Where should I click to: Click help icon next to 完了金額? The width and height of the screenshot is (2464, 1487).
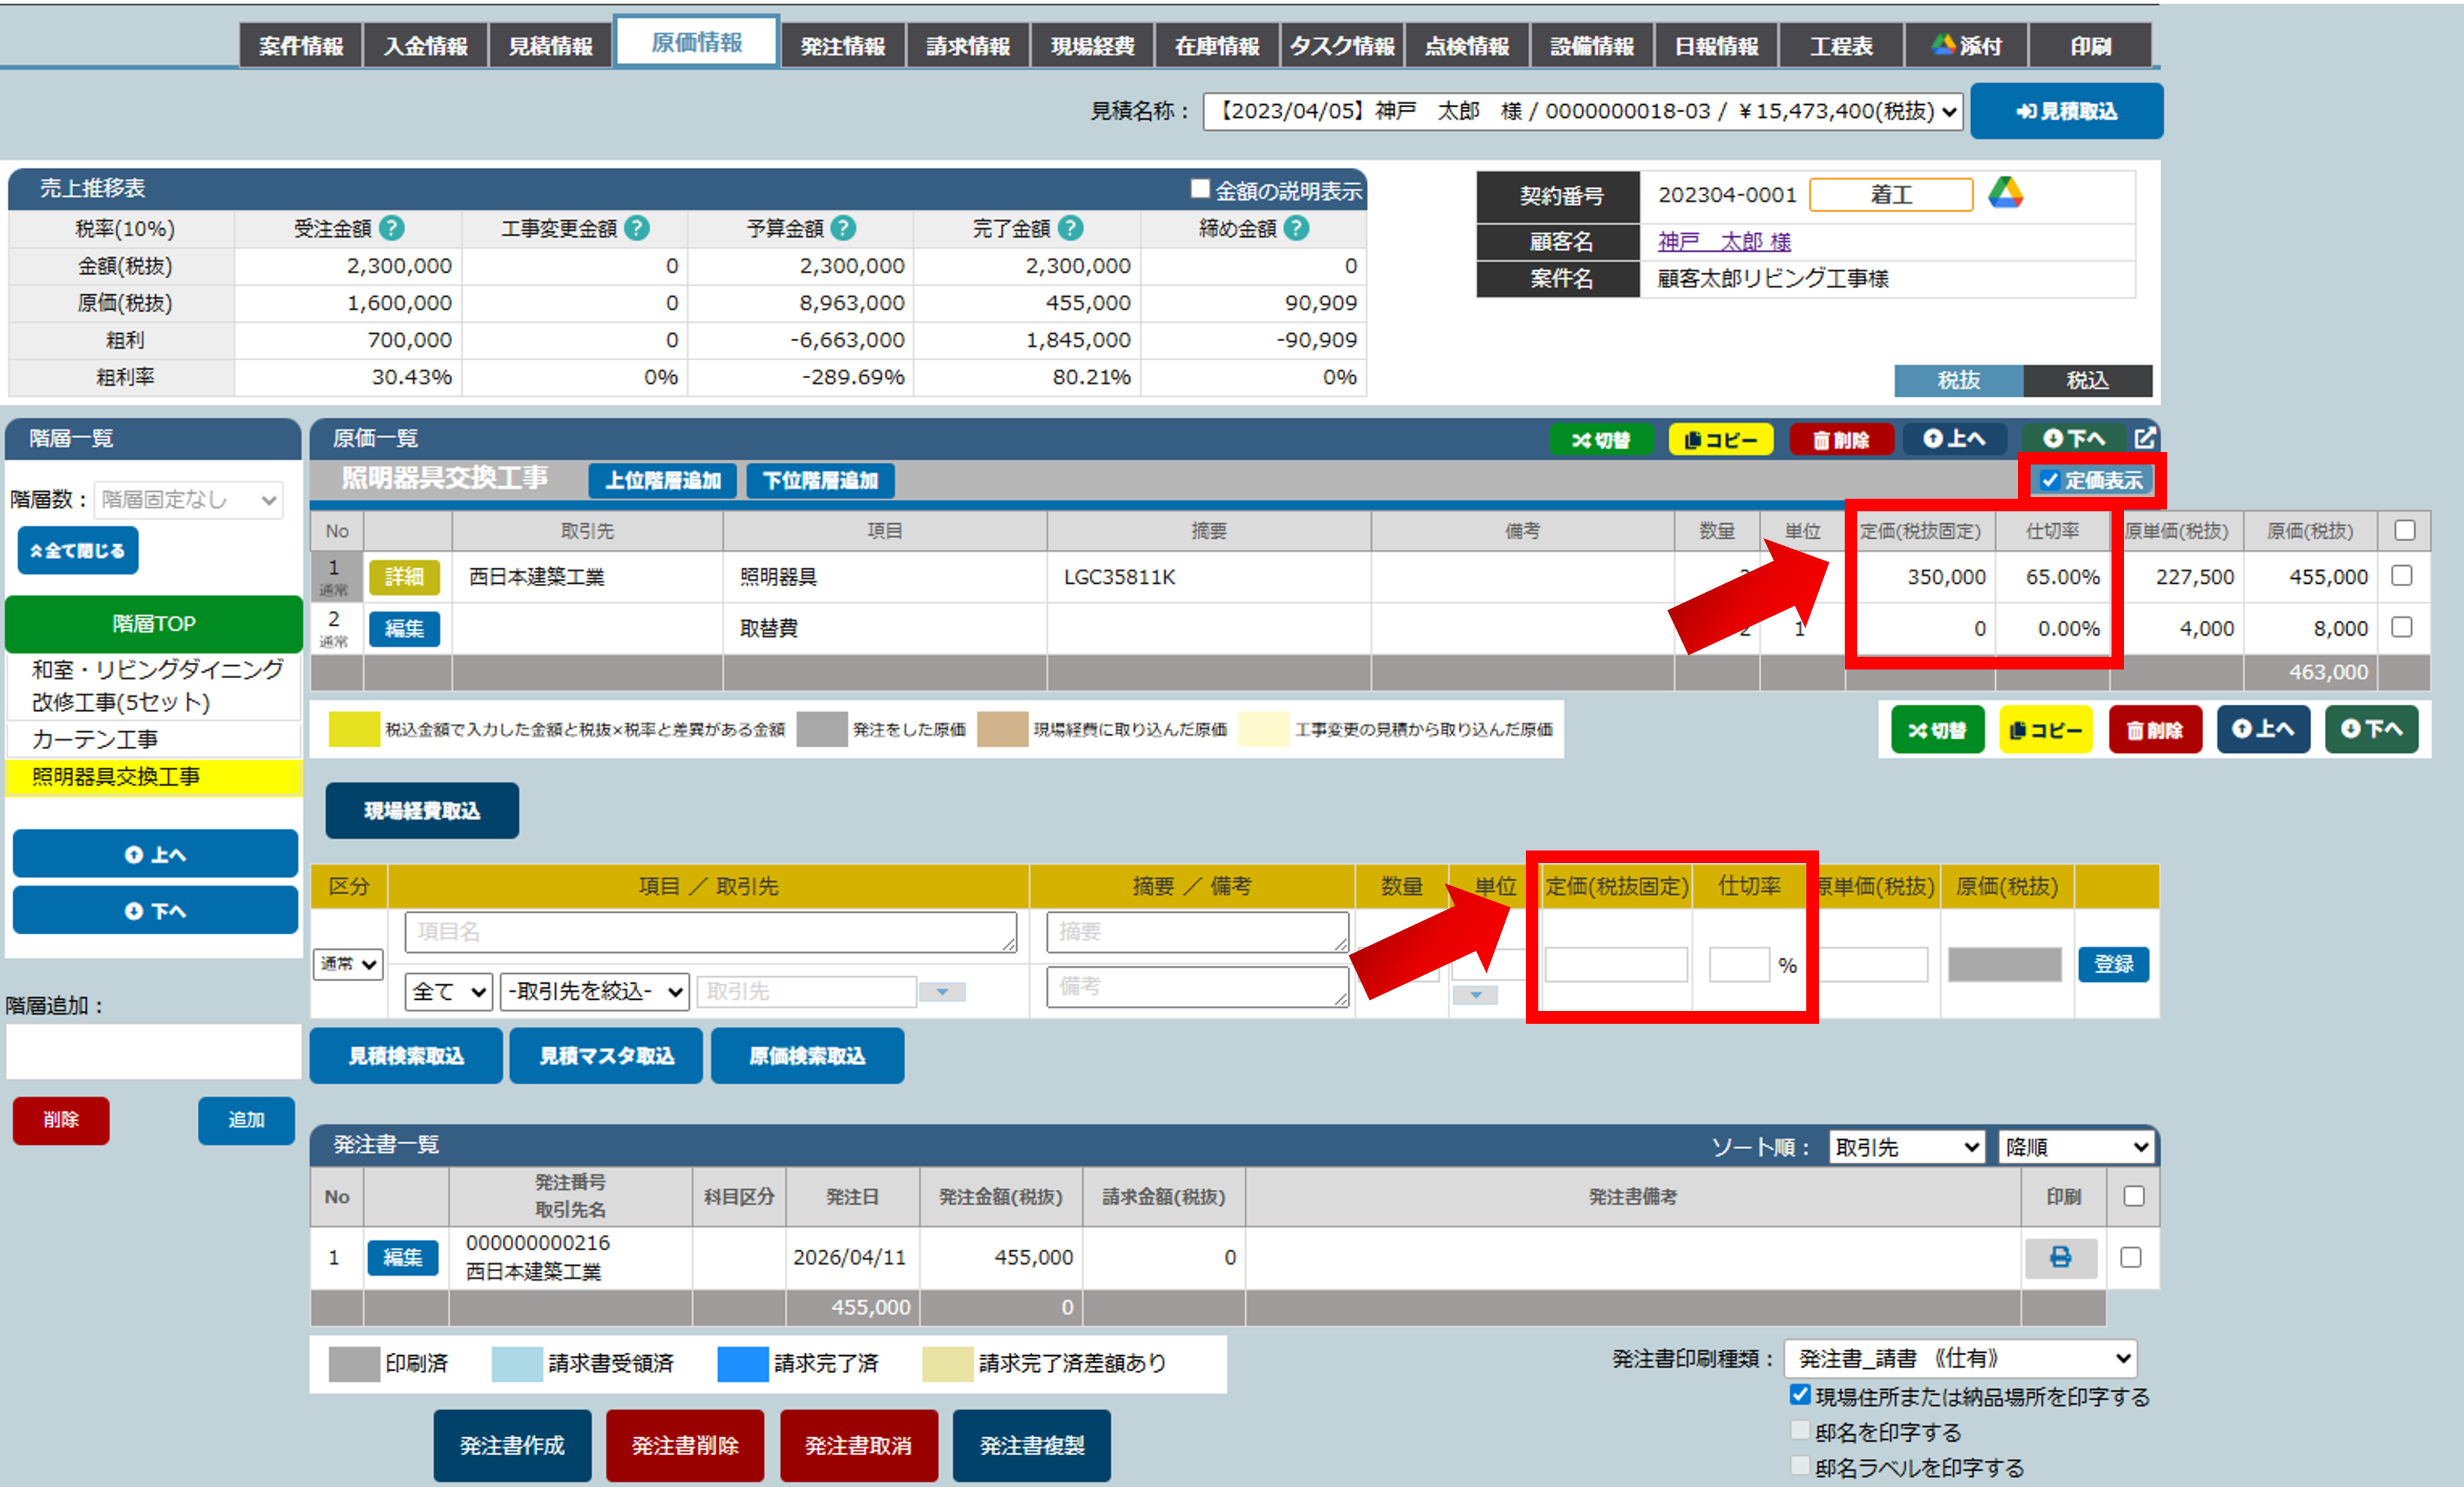1070,229
